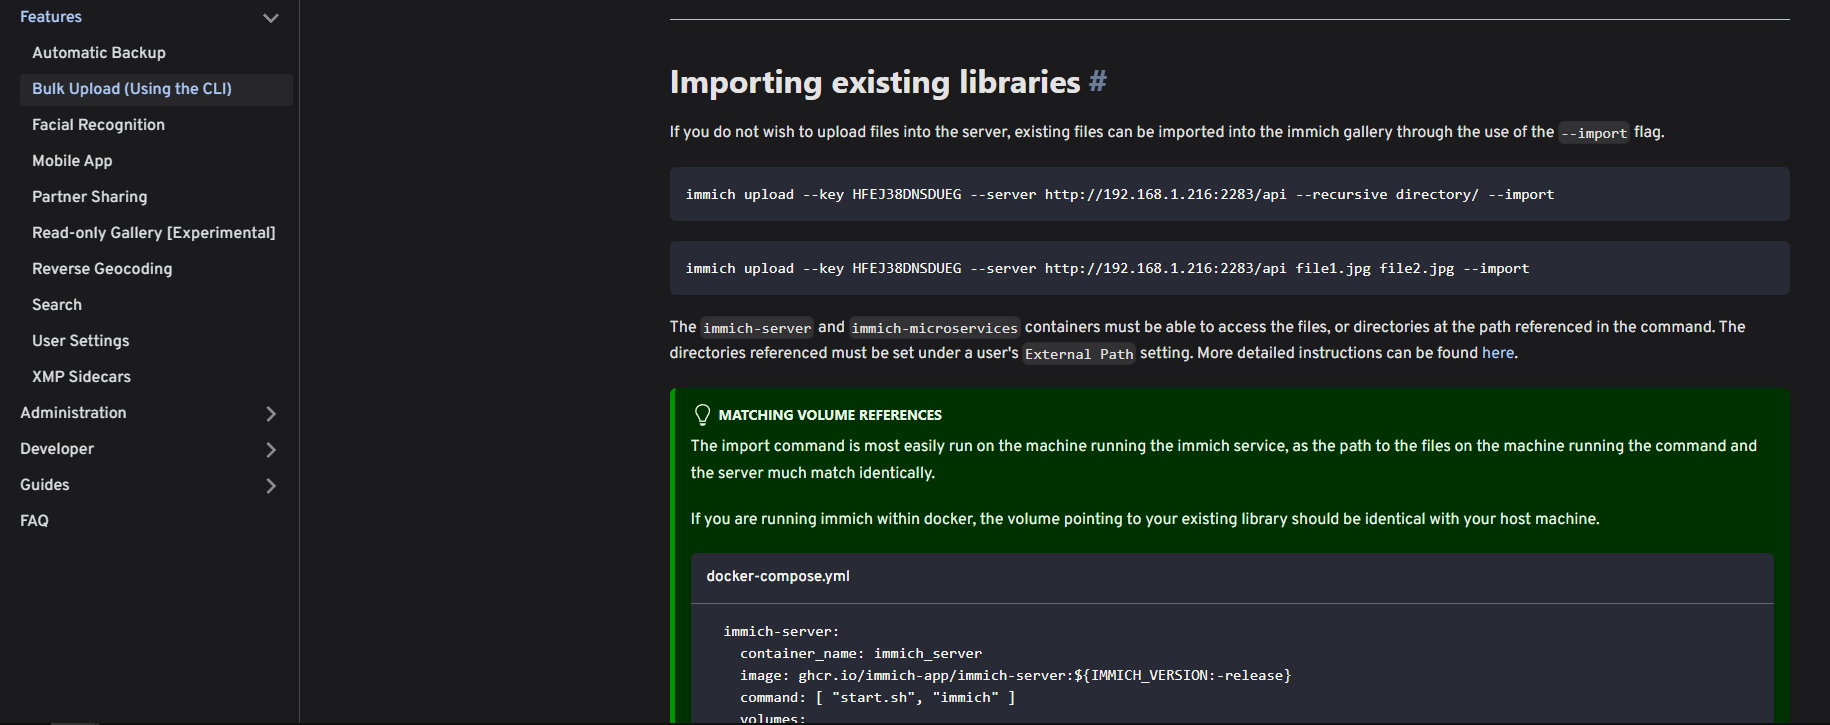The height and width of the screenshot is (725, 1830).
Task: Click the # anchor beside Importing existing libraries
Action: pyautogui.click(x=1097, y=82)
